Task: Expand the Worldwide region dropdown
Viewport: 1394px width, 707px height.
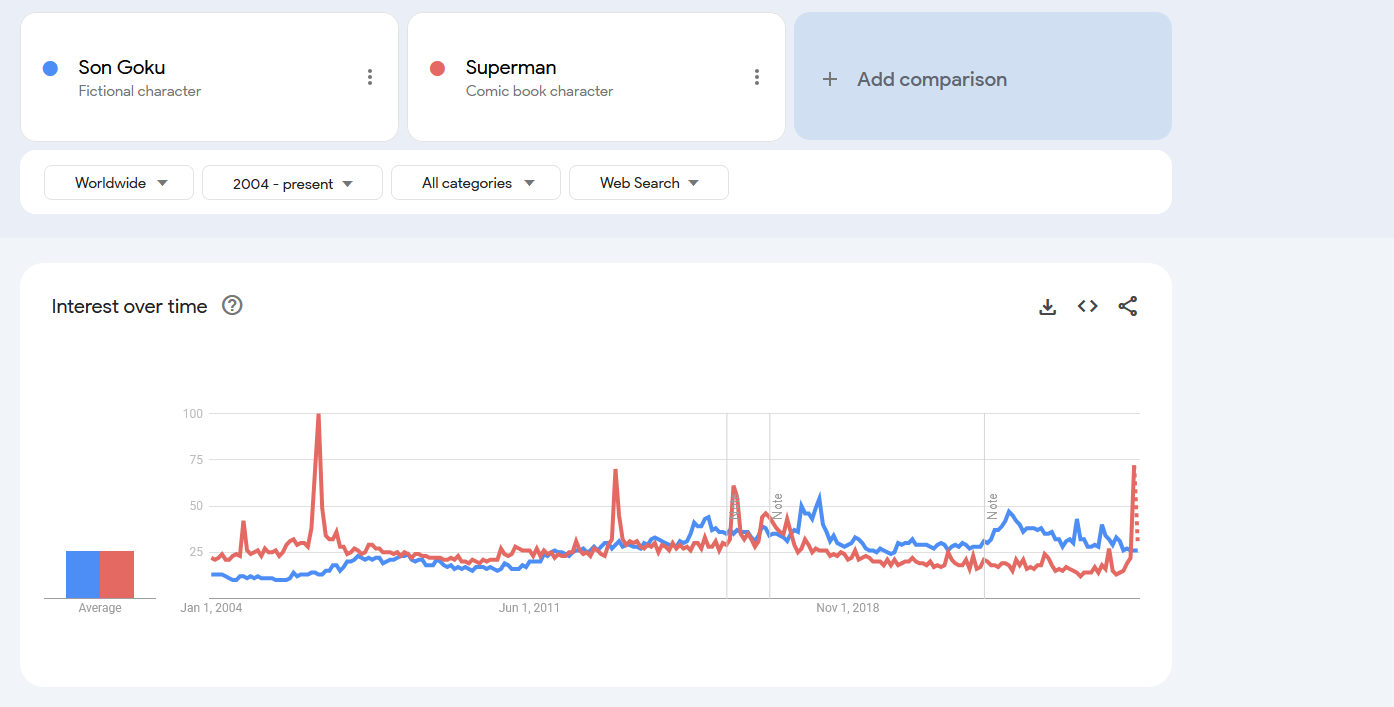Action: tap(119, 183)
